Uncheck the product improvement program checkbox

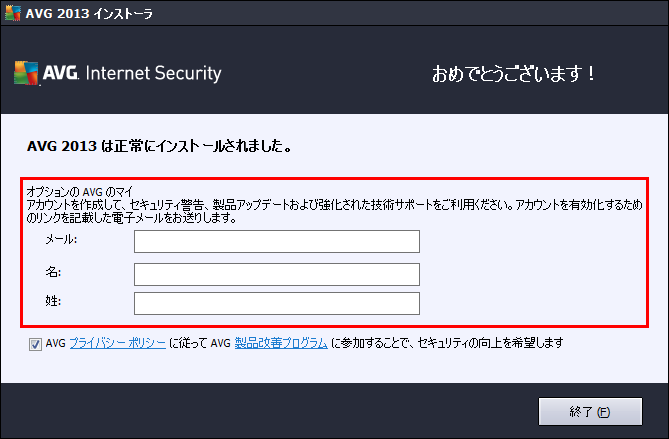tap(35, 344)
